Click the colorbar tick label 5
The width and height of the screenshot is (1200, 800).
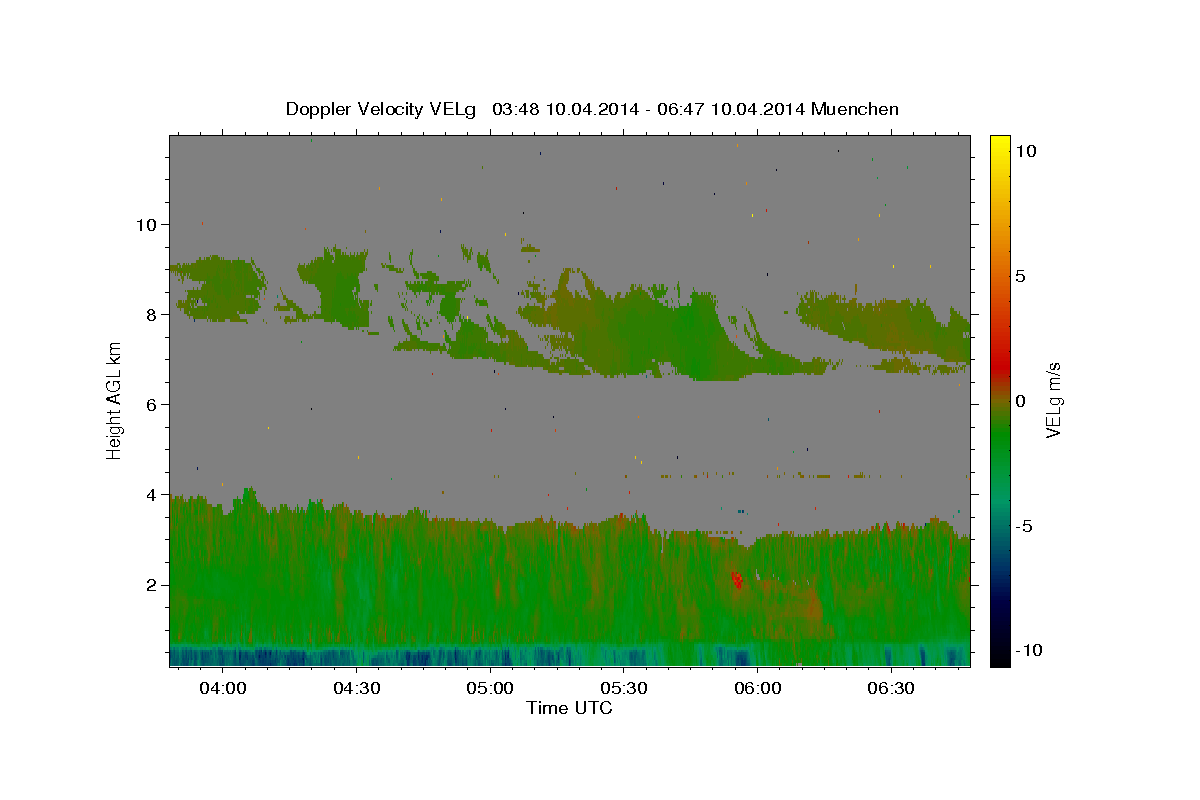pos(1021,276)
